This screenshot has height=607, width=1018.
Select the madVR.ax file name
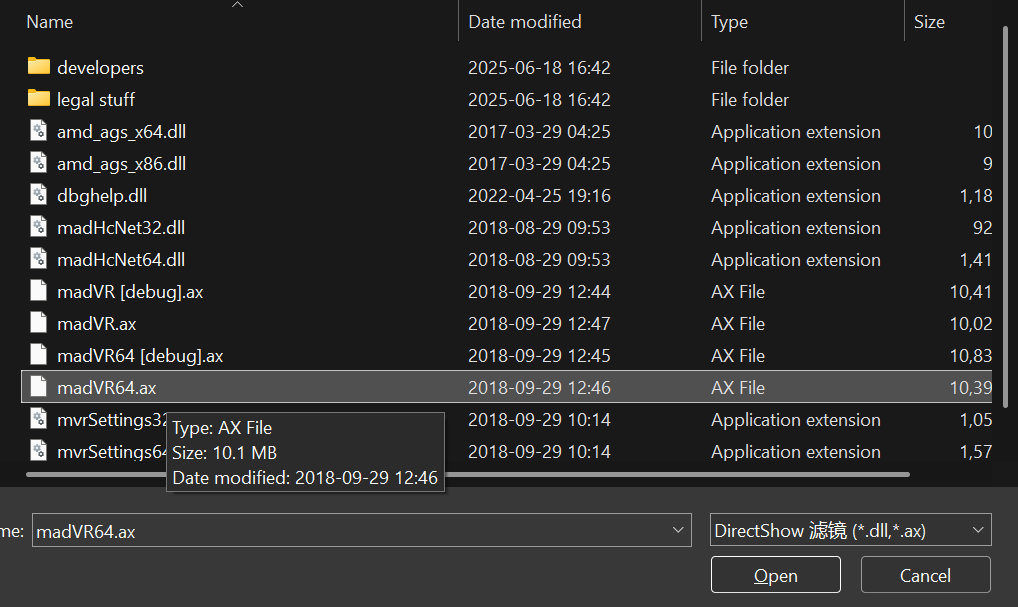pyautogui.click(x=97, y=323)
